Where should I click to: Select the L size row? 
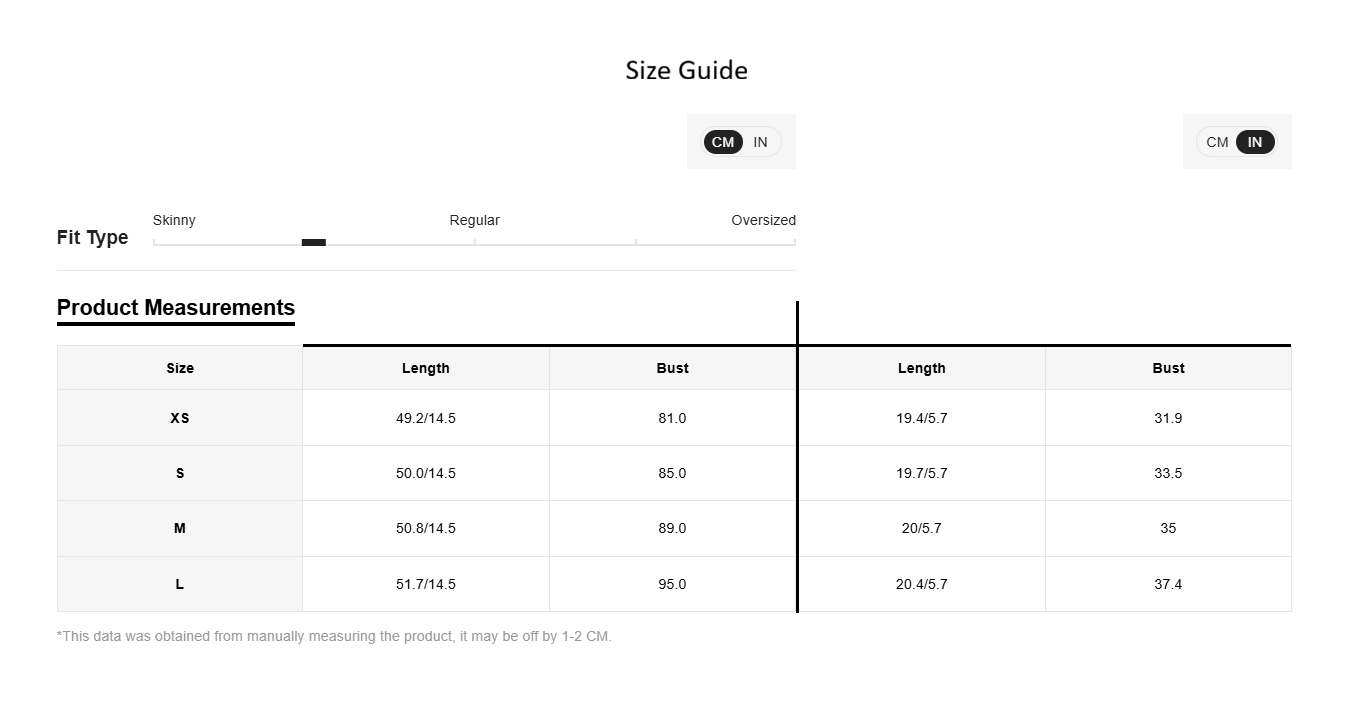pyautogui.click(x=674, y=584)
